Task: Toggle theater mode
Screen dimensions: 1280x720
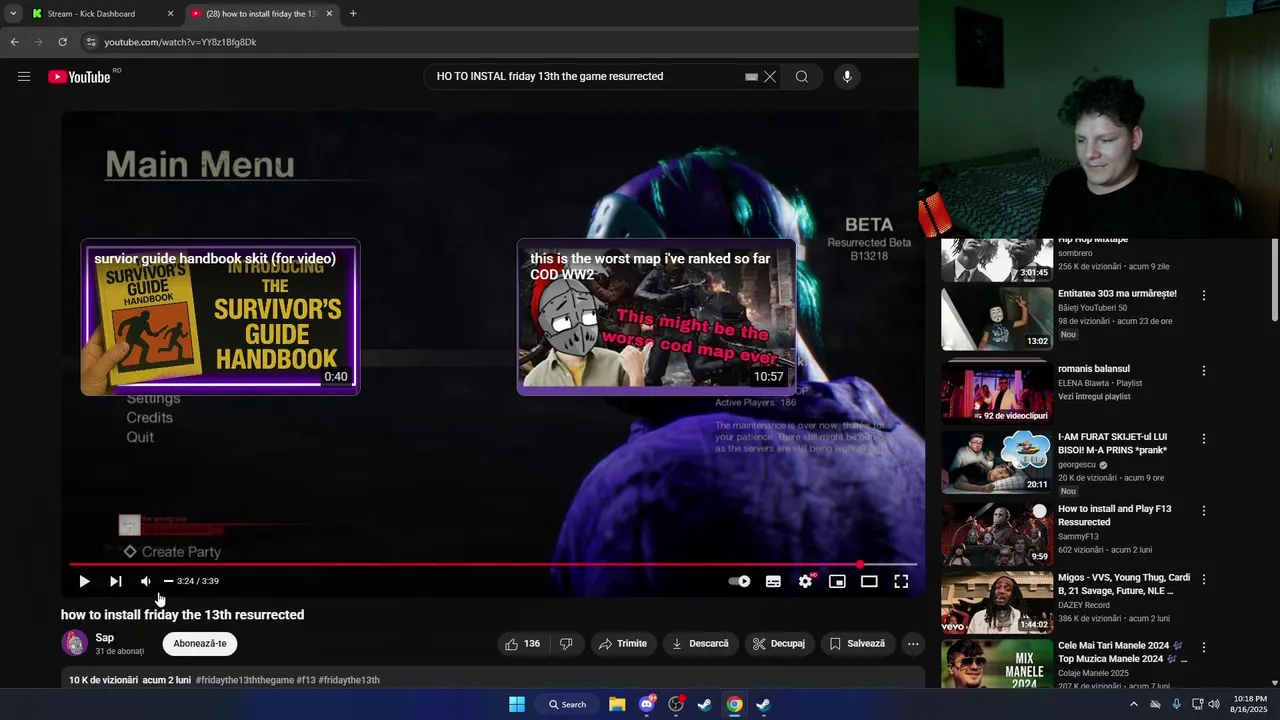Action: pyautogui.click(x=869, y=581)
